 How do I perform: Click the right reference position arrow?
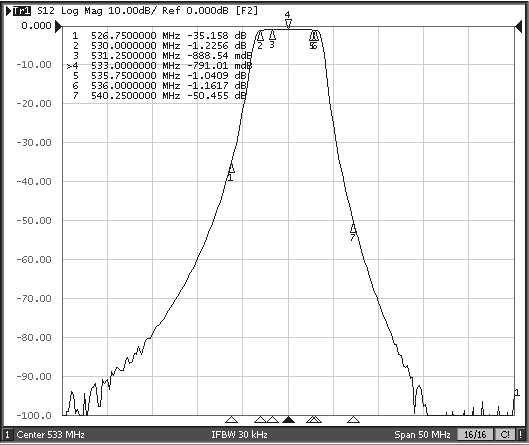click(x=519, y=26)
